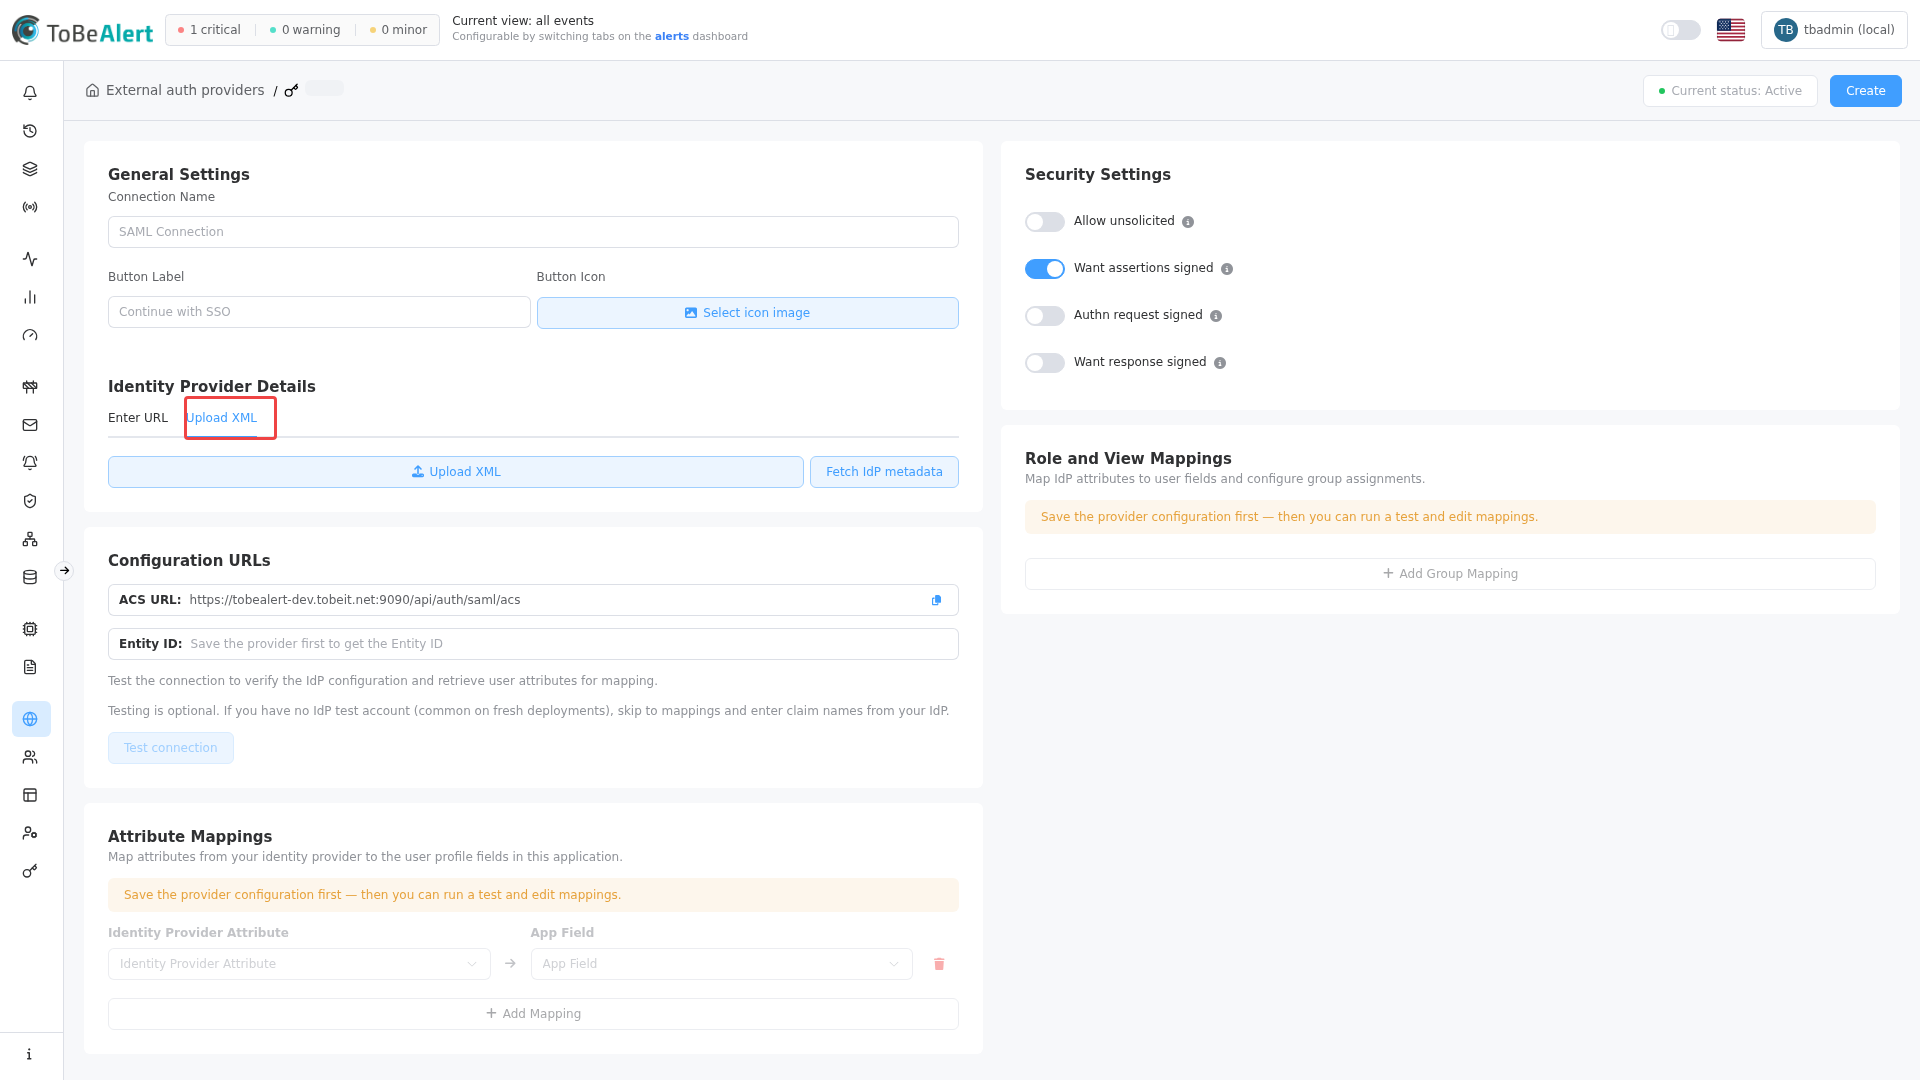Open the database cylinder sidebar icon
Screen dimensions: 1920x1080
tap(30, 577)
